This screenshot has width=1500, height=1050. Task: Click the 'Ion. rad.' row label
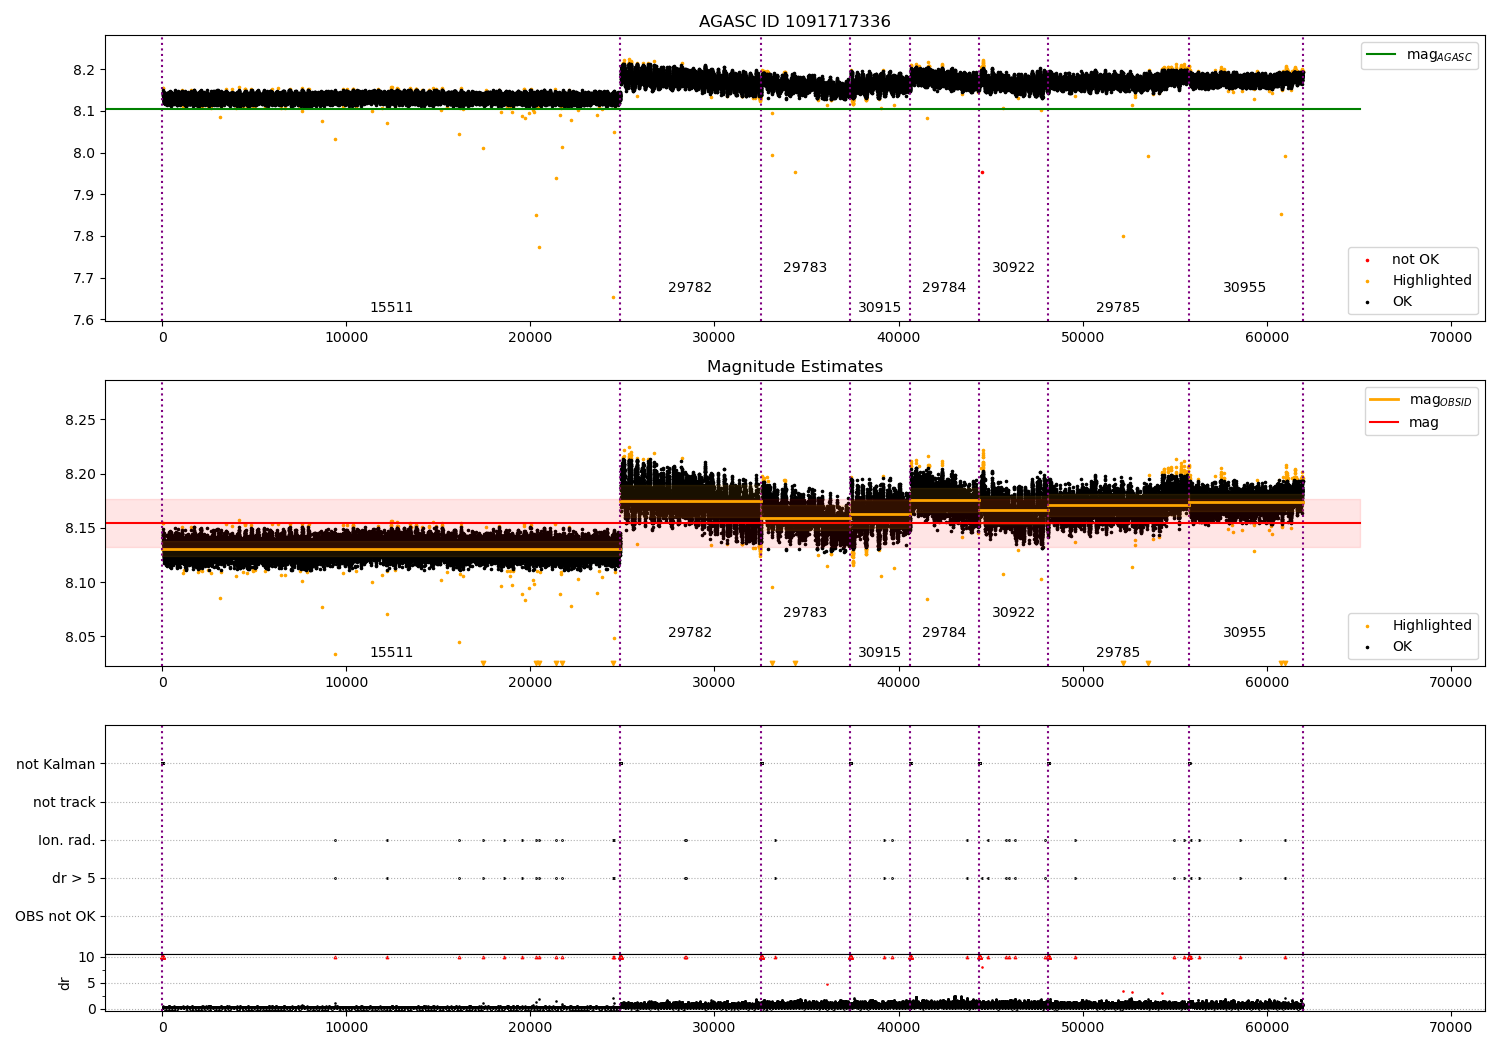67,840
